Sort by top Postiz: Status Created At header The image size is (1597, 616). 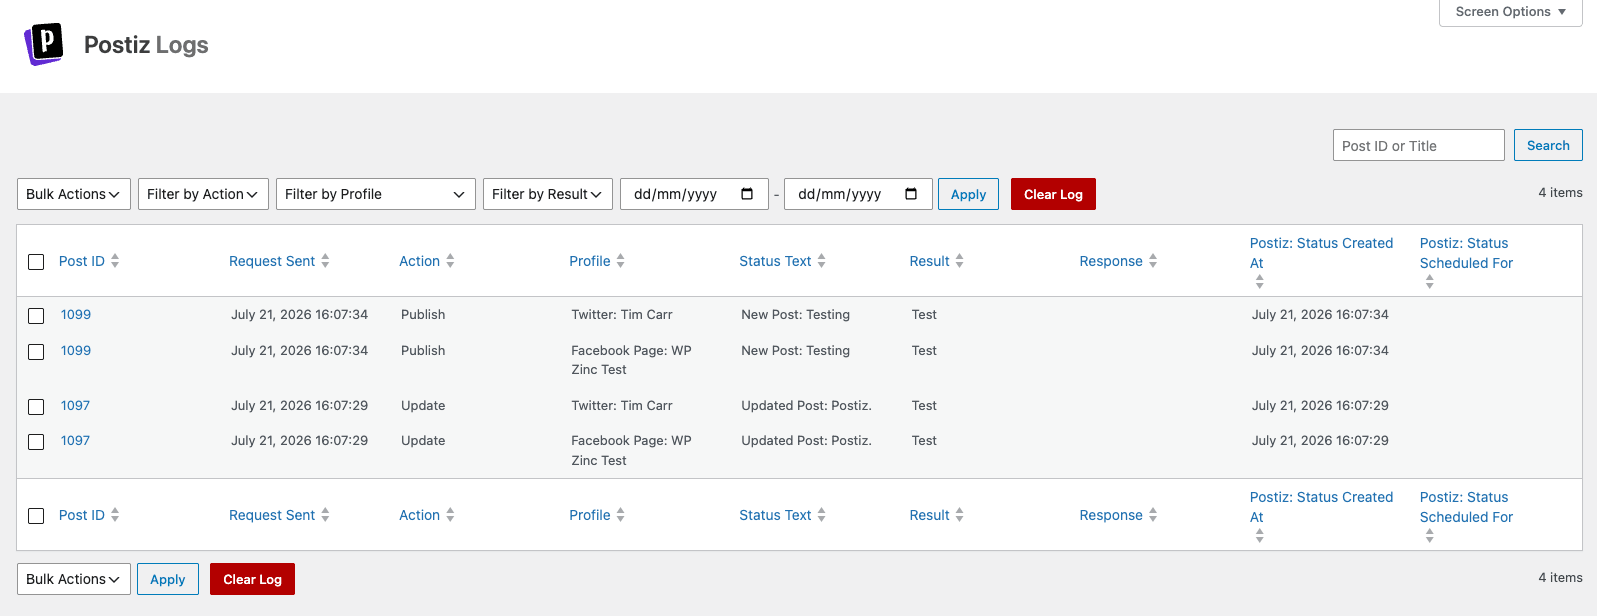[x=1321, y=253]
